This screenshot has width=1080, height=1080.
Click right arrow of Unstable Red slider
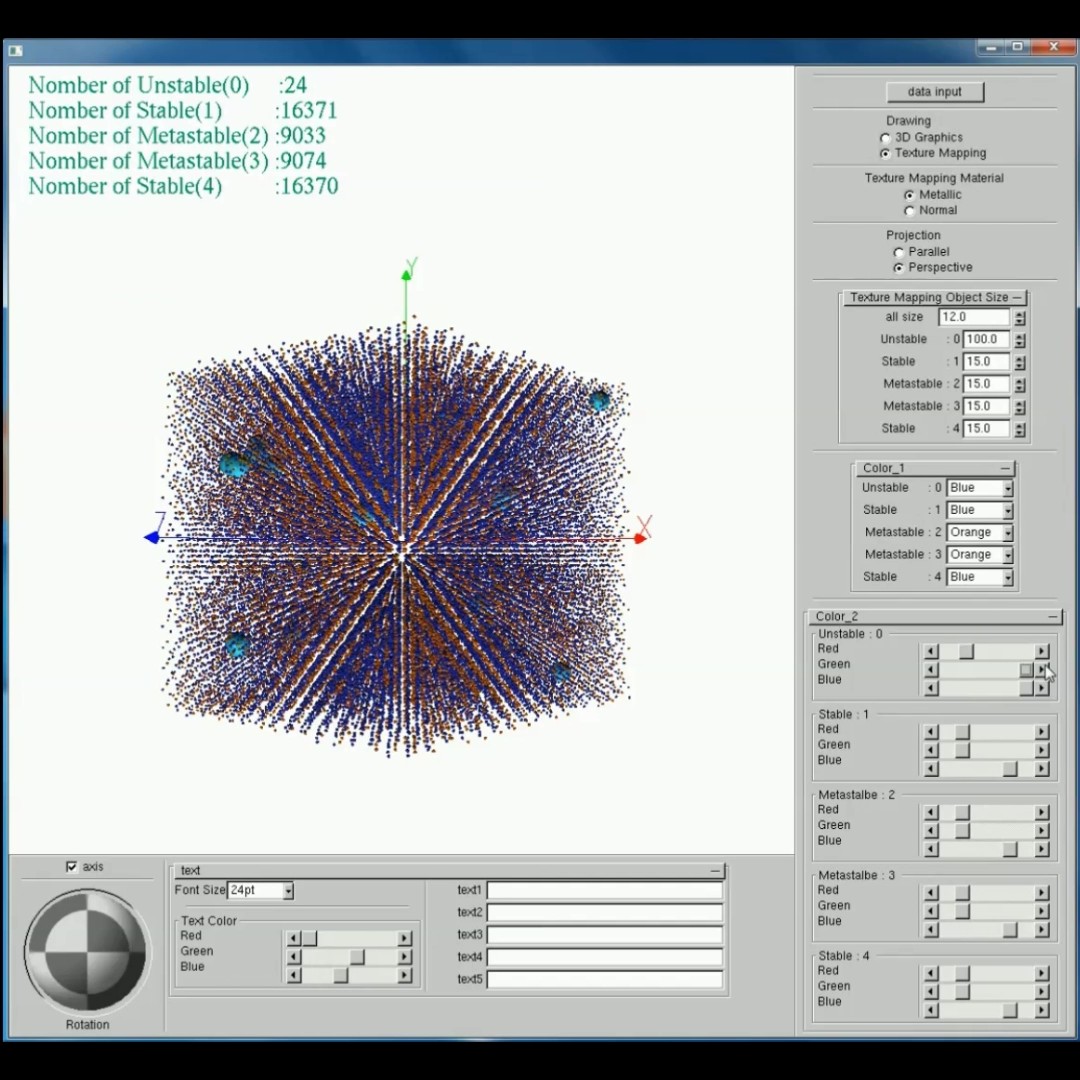(1041, 651)
